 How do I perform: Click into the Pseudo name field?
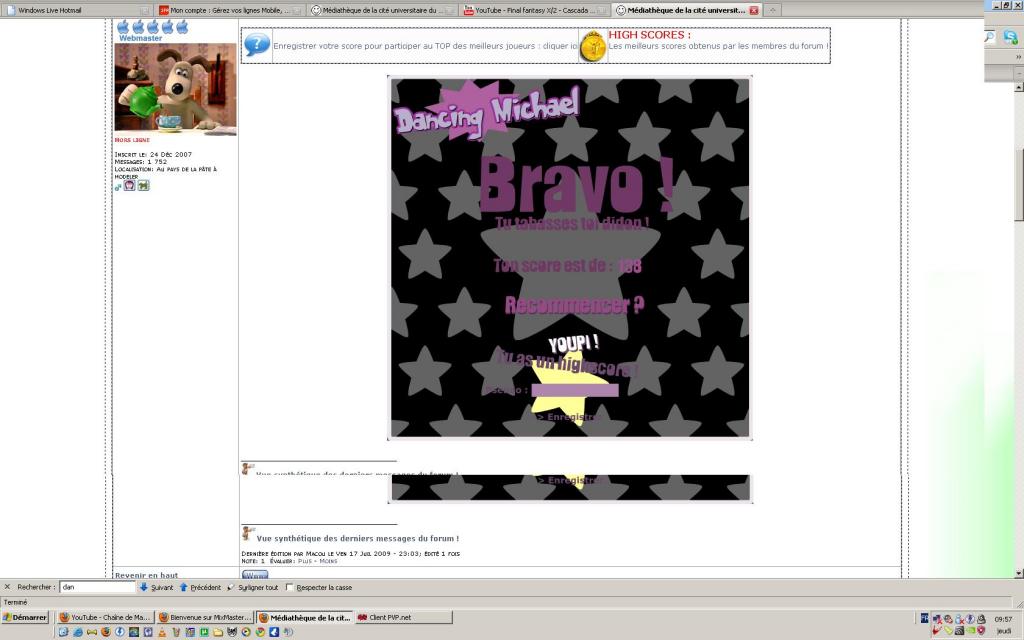(x=575, y=391)
